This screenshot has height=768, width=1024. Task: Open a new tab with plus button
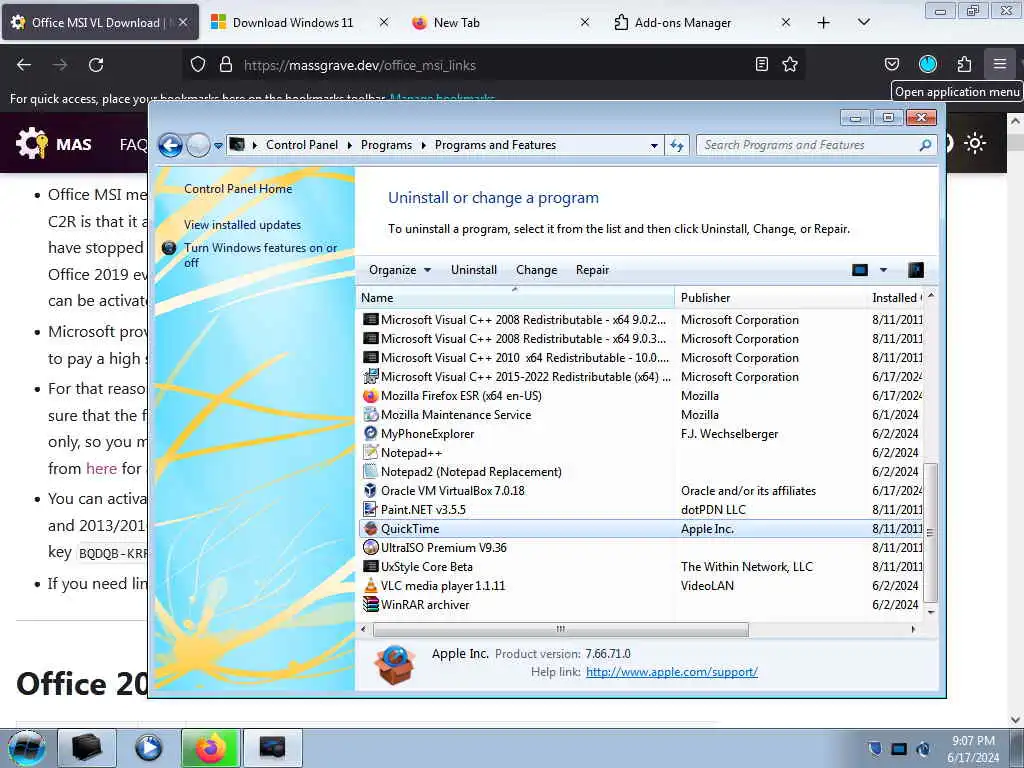[824, 23]
